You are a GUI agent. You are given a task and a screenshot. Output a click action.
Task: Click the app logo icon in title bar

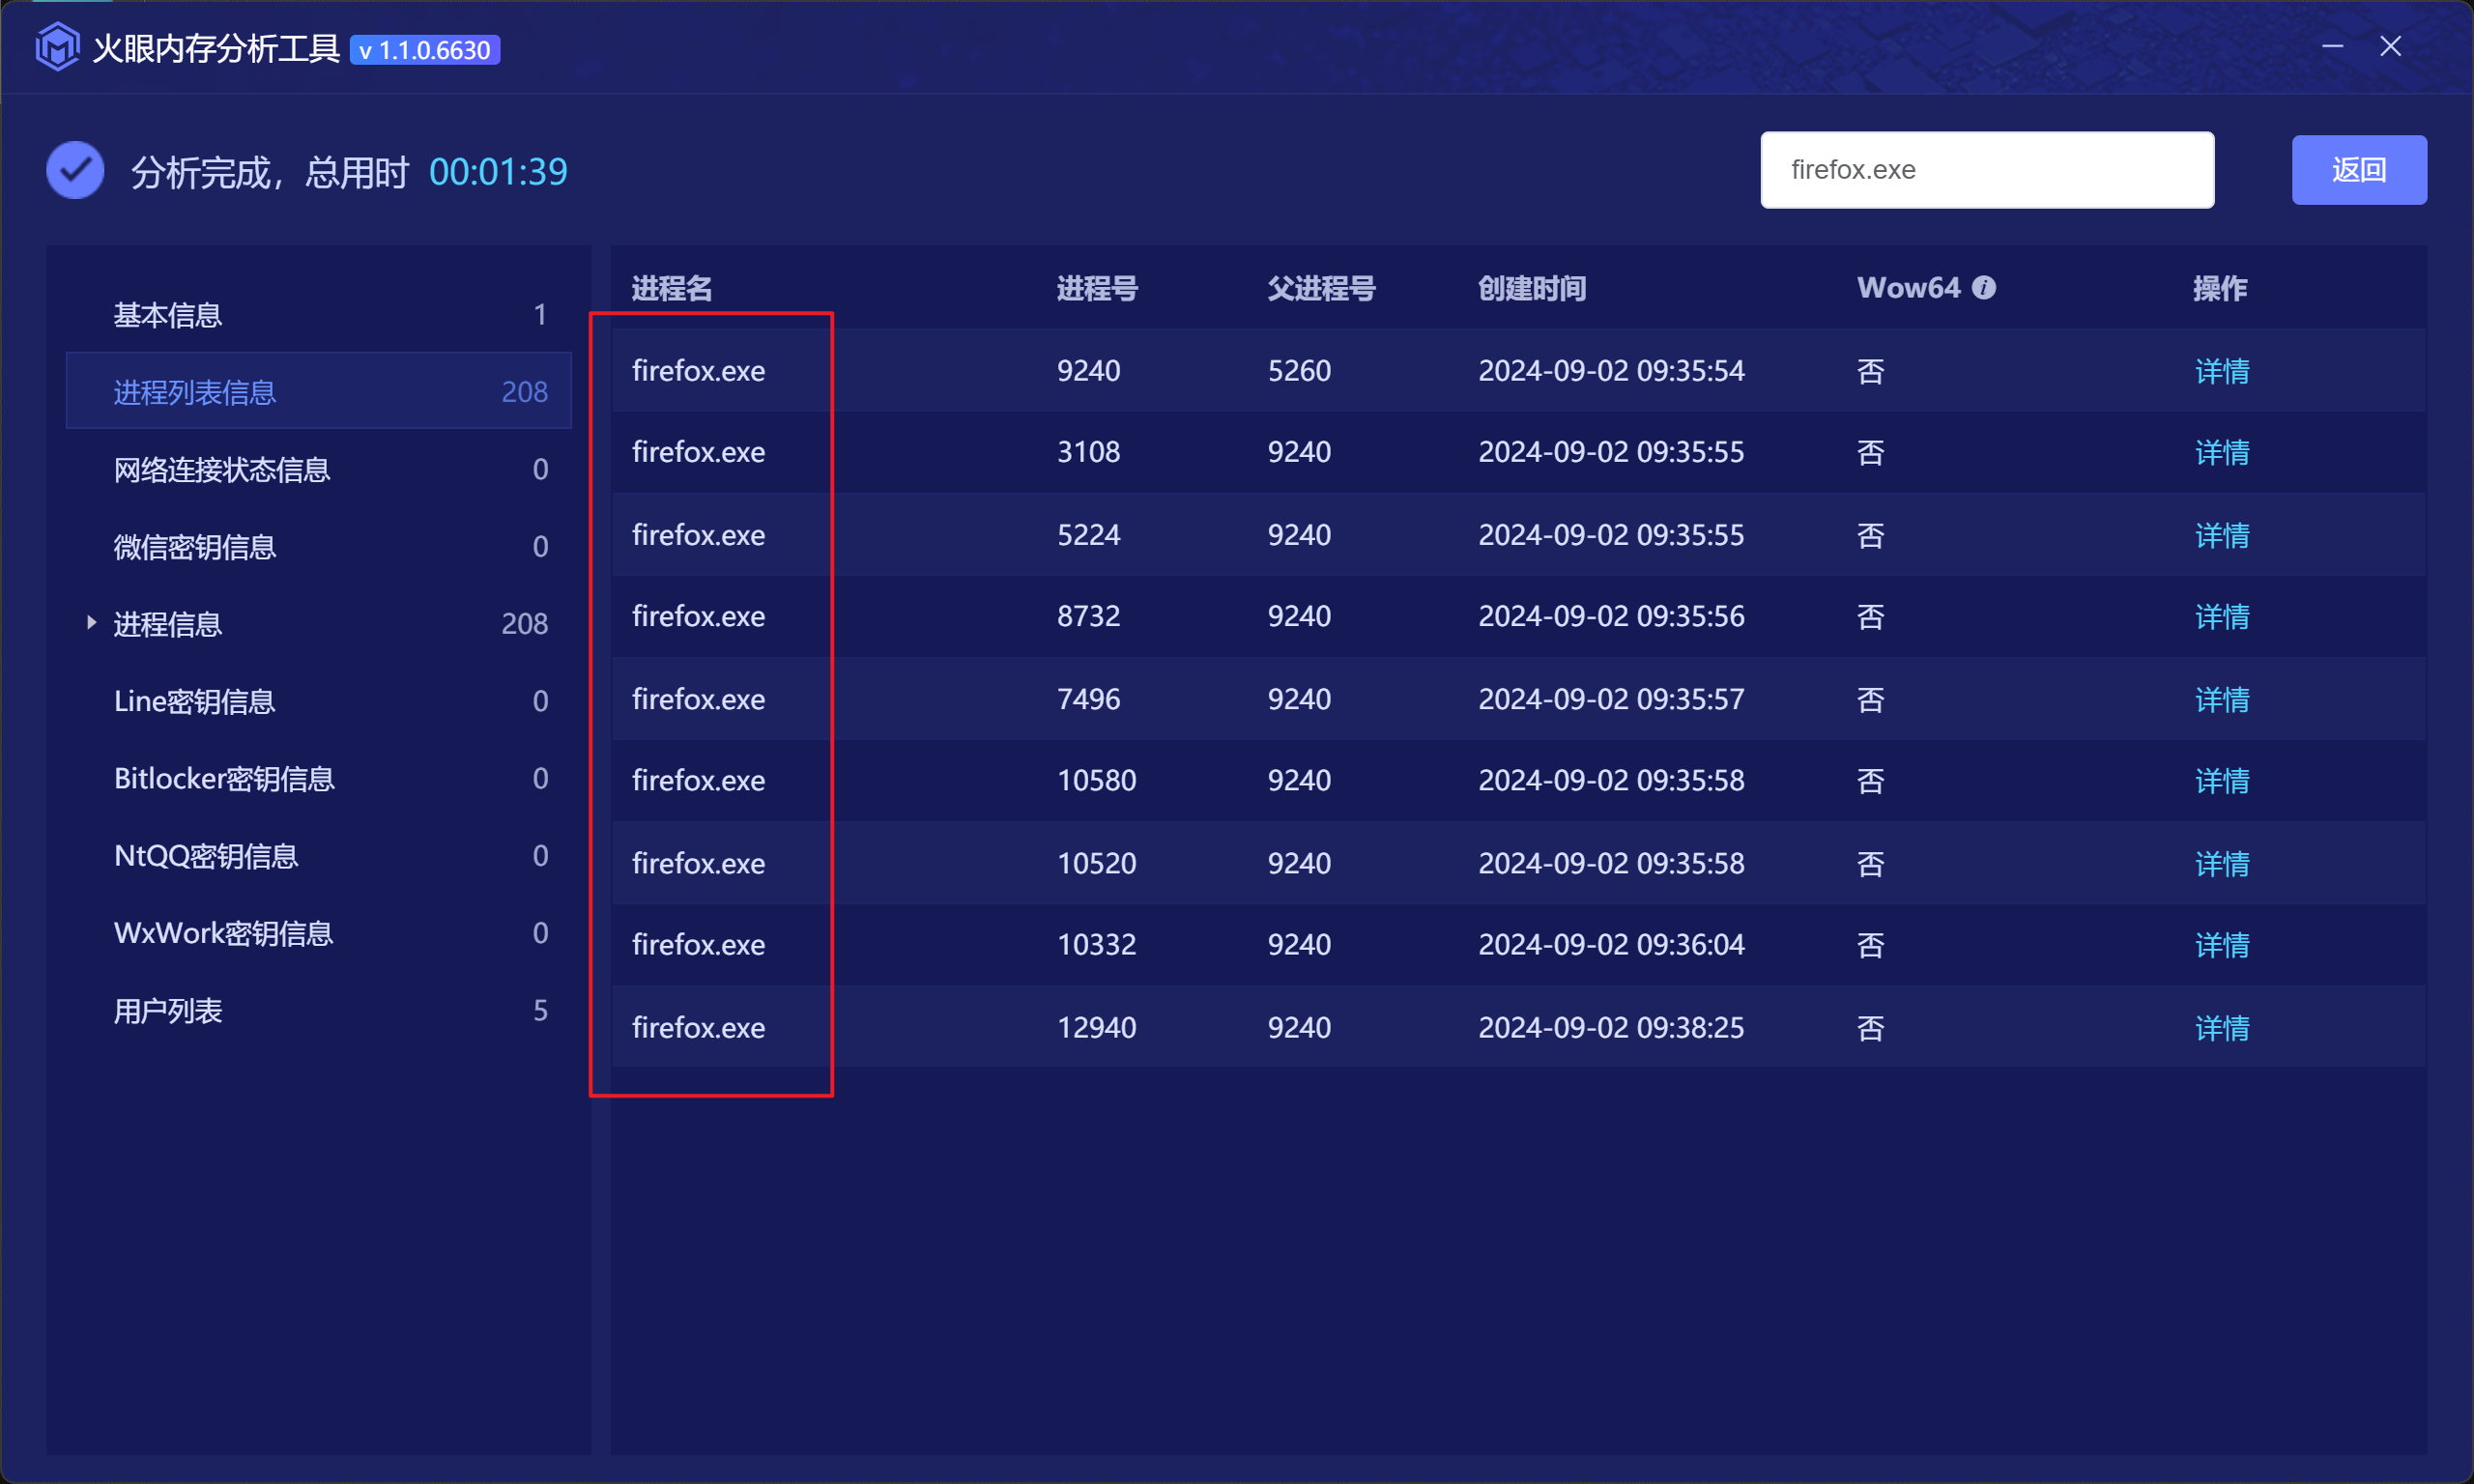57,47
